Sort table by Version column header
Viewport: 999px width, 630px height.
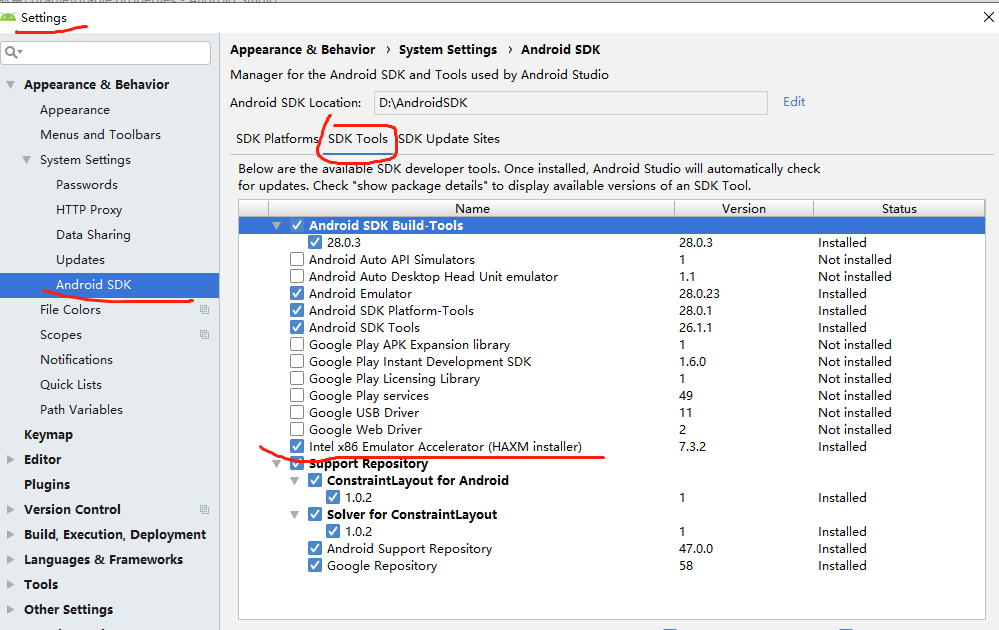tap(744, 208)
